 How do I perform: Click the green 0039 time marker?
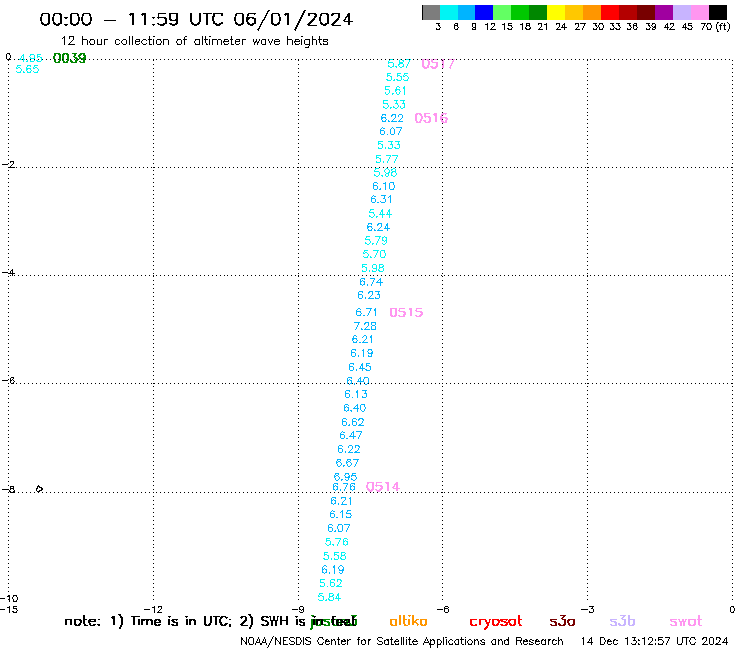click(69, 58)
